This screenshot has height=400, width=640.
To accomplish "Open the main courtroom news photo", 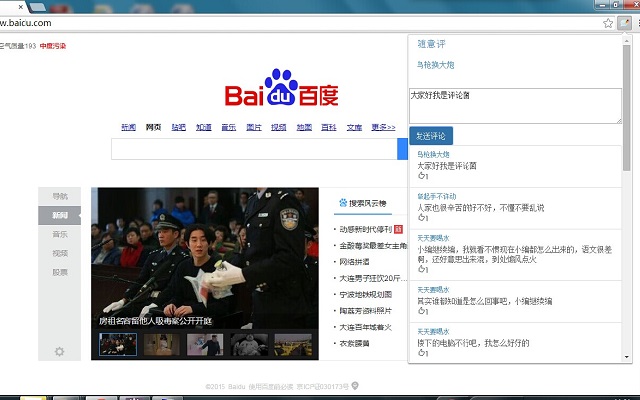I will point(205,258).
